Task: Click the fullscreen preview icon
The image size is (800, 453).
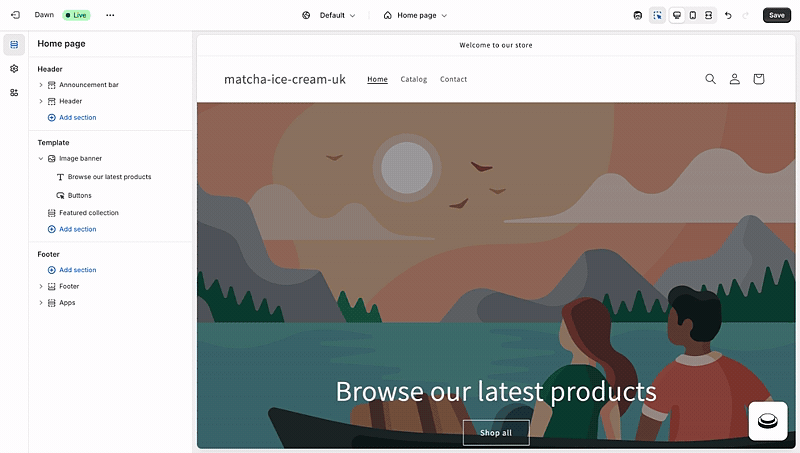Action: click(x=709, y=15)
